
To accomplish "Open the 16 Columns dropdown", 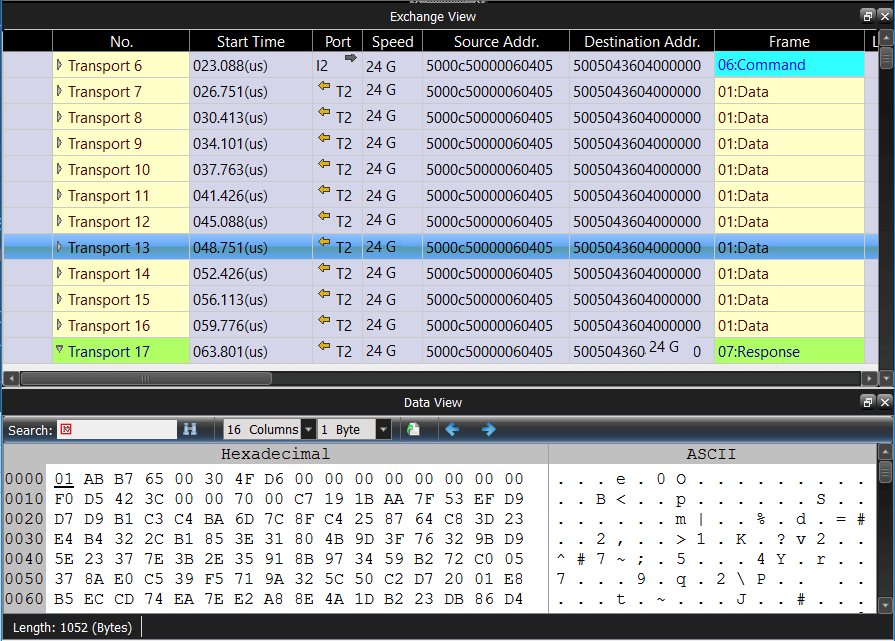I will tap(308, 430).
